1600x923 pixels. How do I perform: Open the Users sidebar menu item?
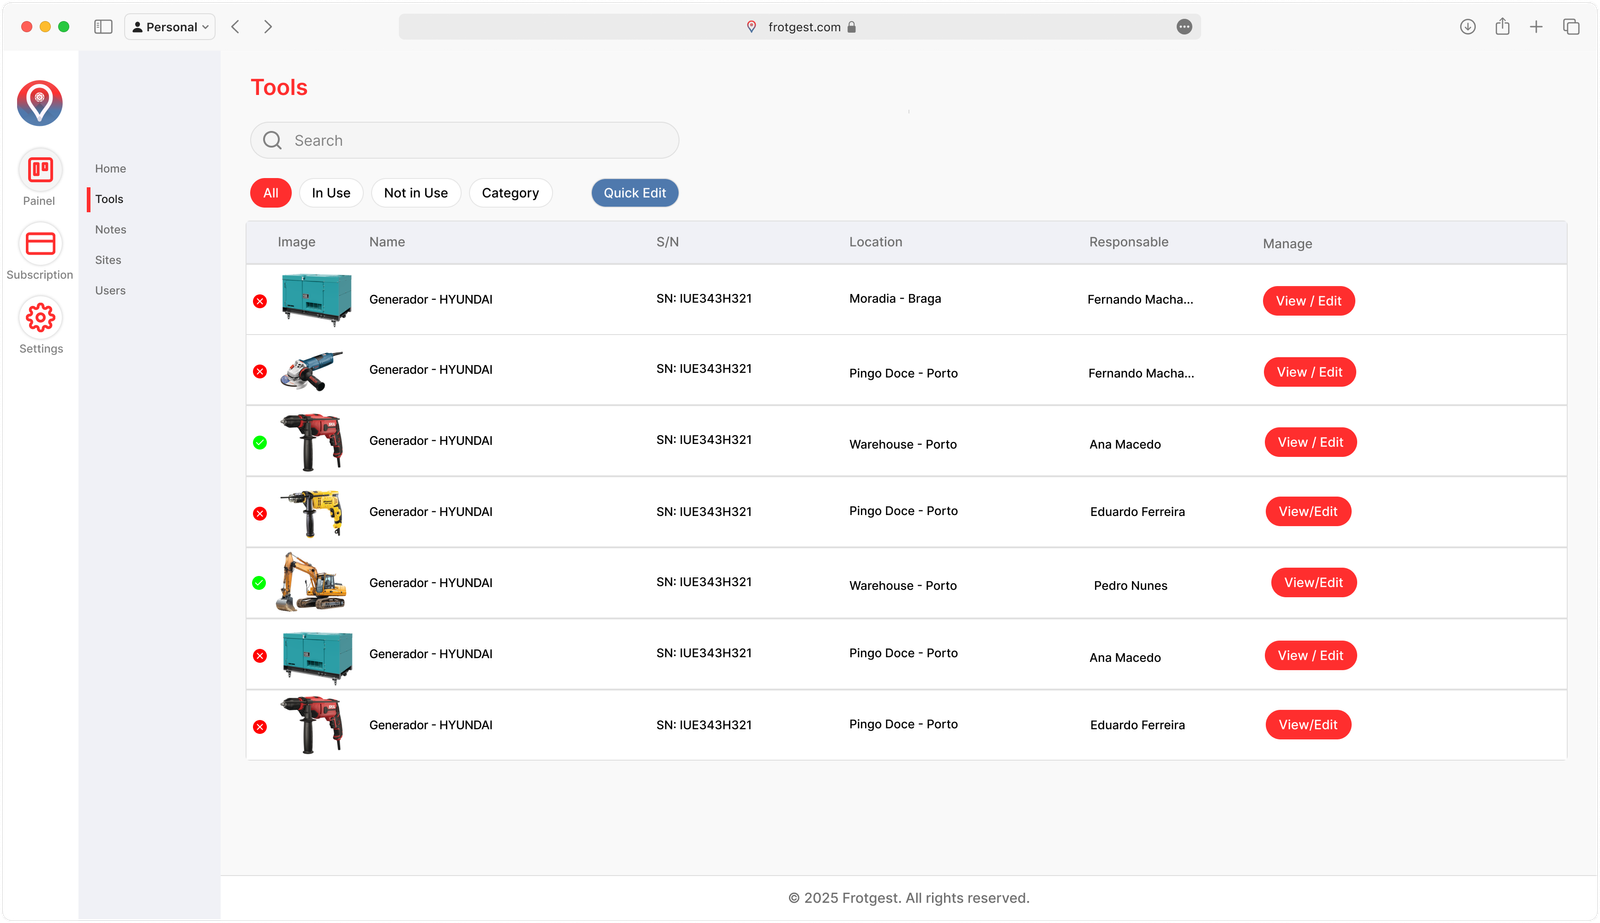pos(110,291)
